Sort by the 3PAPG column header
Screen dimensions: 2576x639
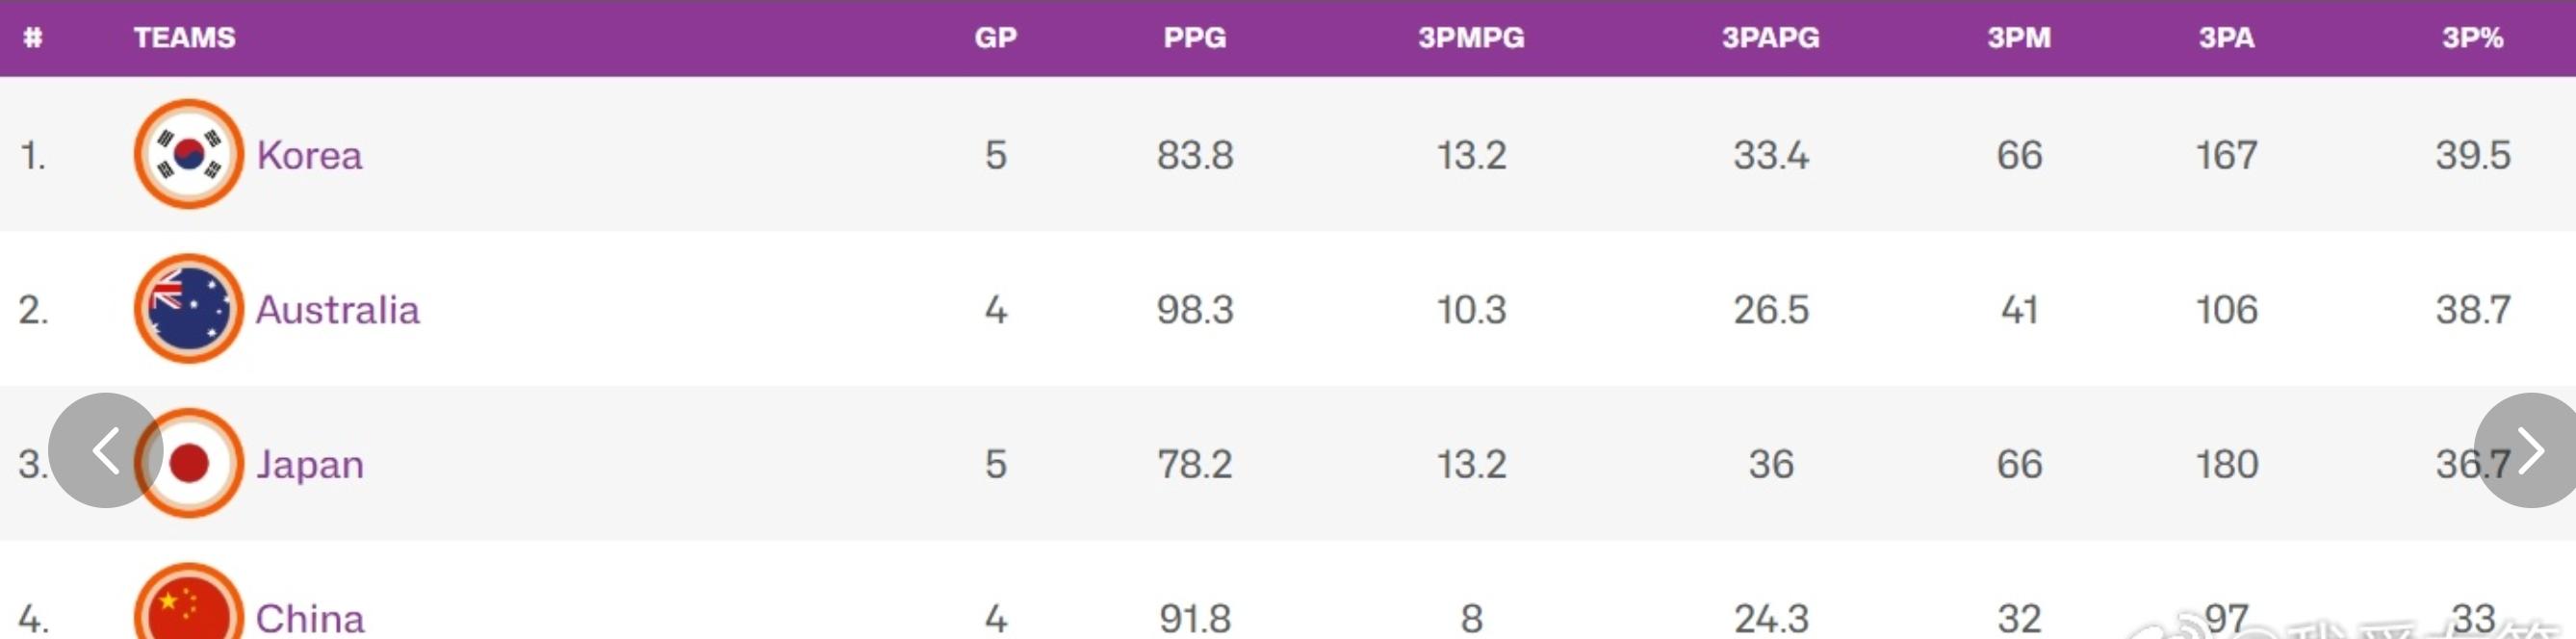(x=1771, y=38)
